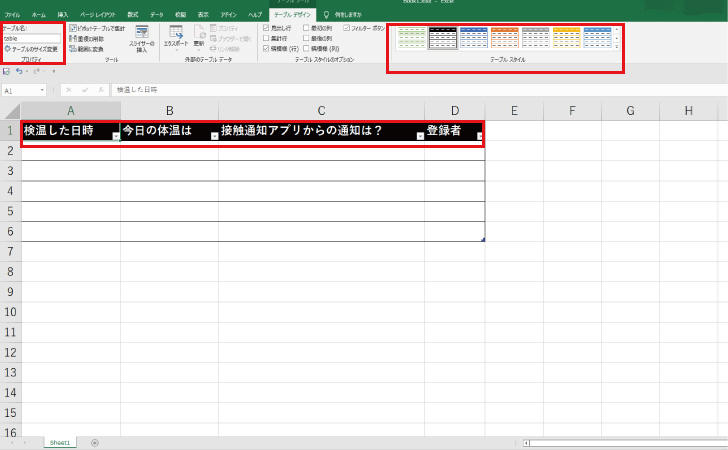
Task: Apply the light green table style
Action: [x=412, y=37]
